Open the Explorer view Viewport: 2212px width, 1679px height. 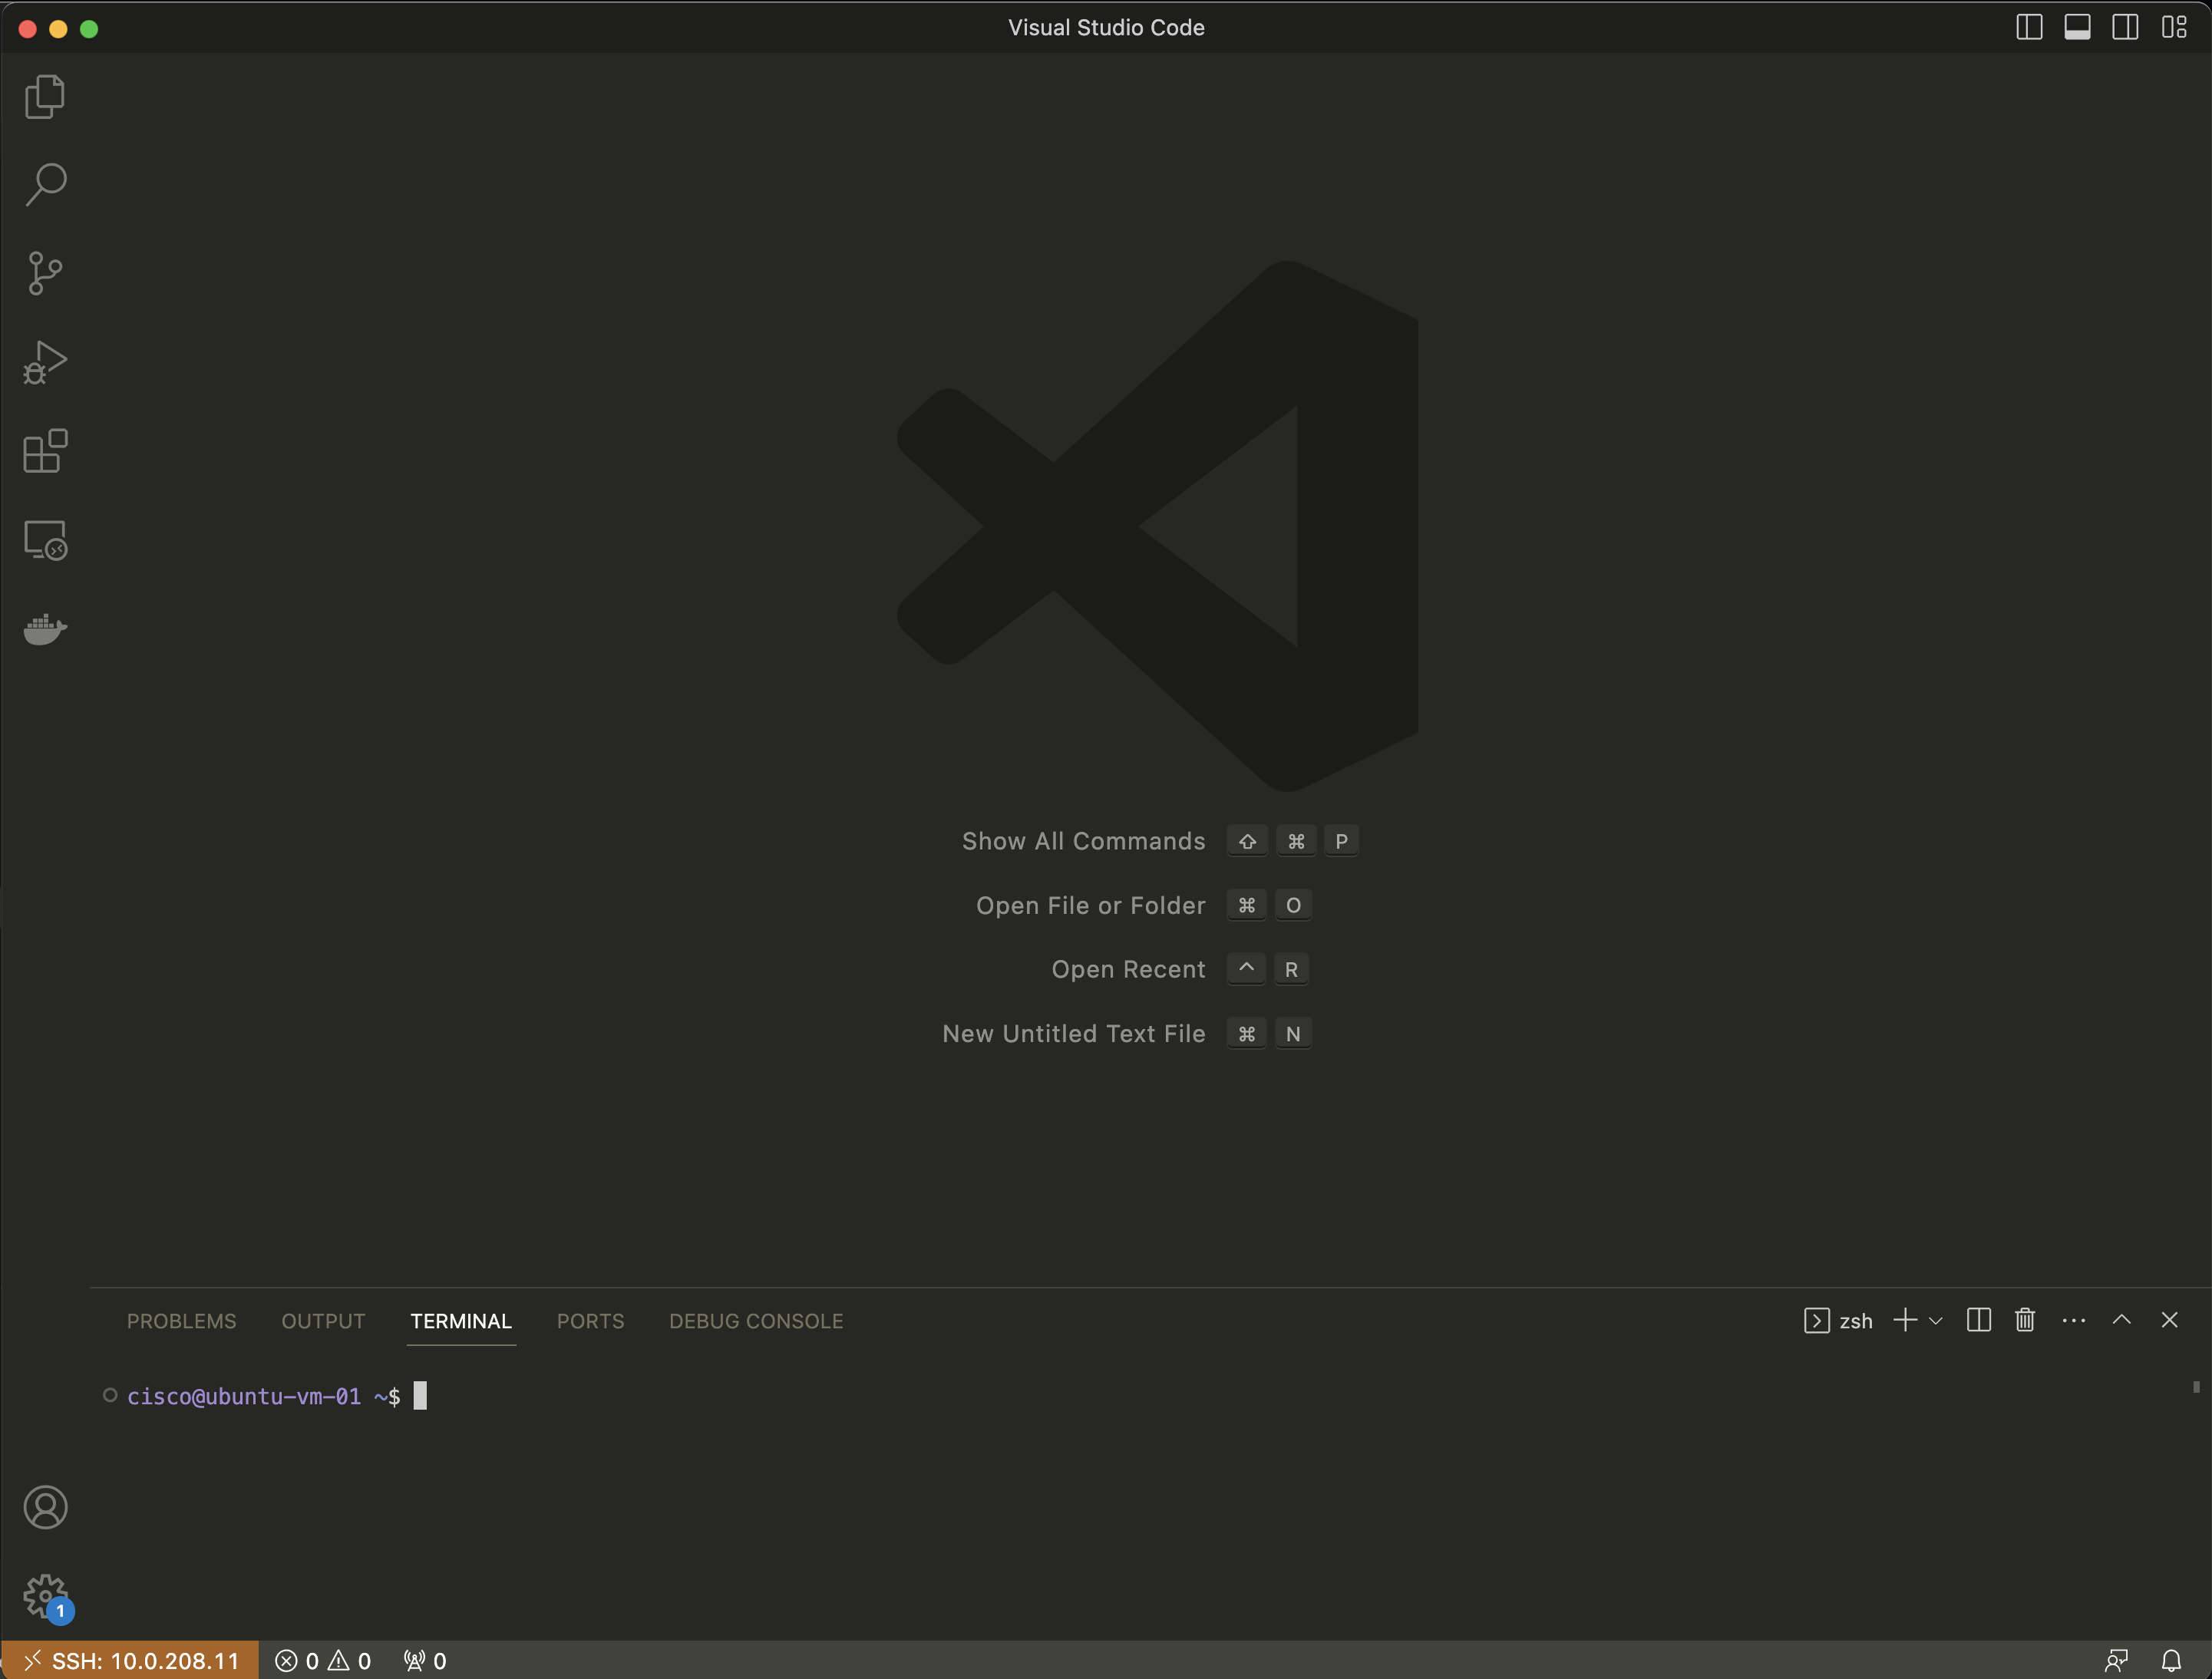click(x=45, y=97)
